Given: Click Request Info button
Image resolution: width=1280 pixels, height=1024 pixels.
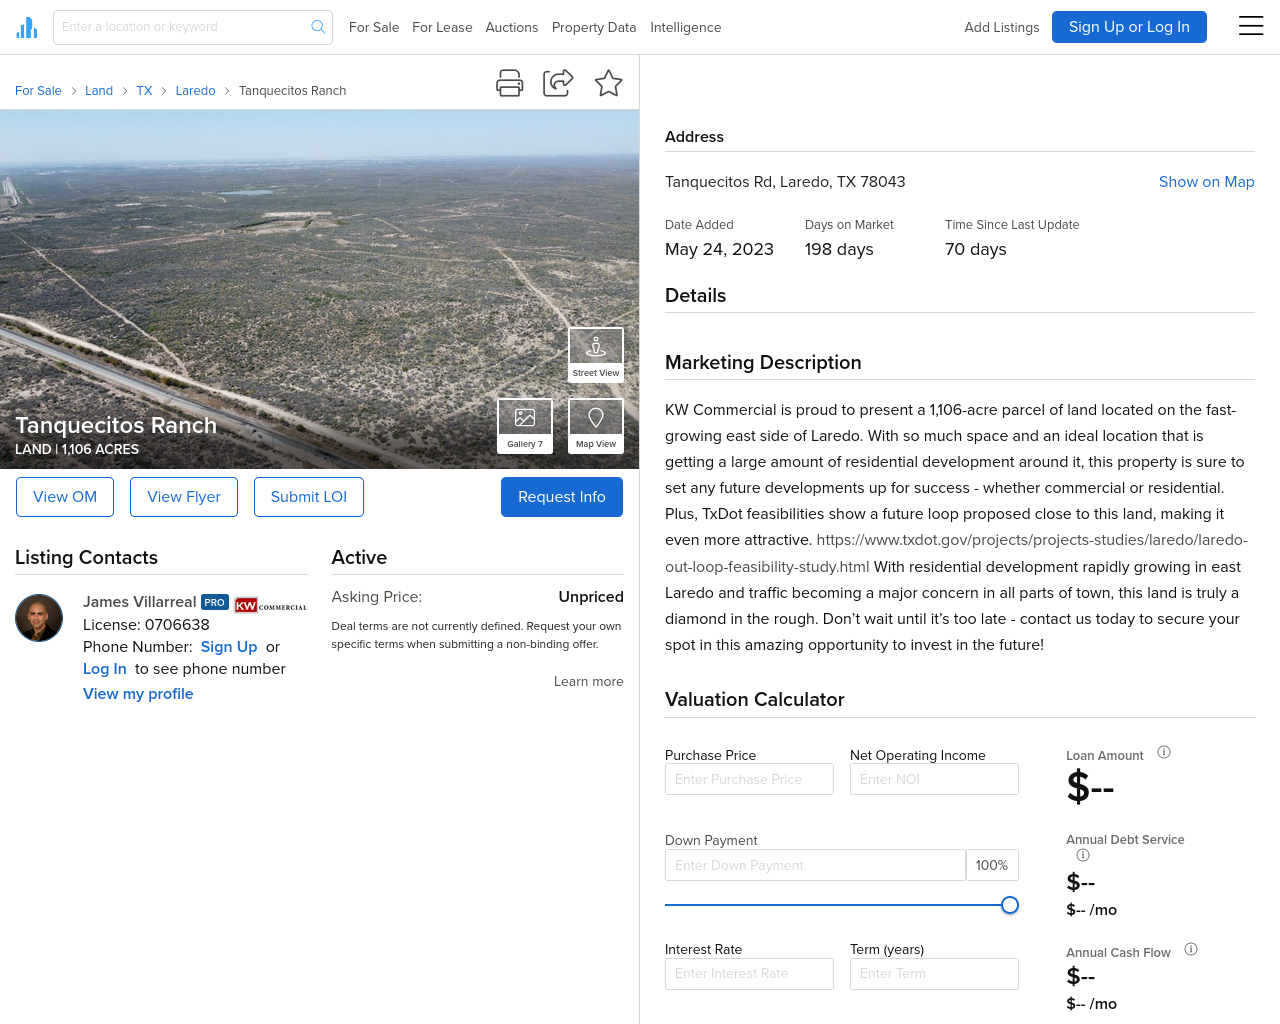Looking at the screenshot, I should click(x=562, y=497).
